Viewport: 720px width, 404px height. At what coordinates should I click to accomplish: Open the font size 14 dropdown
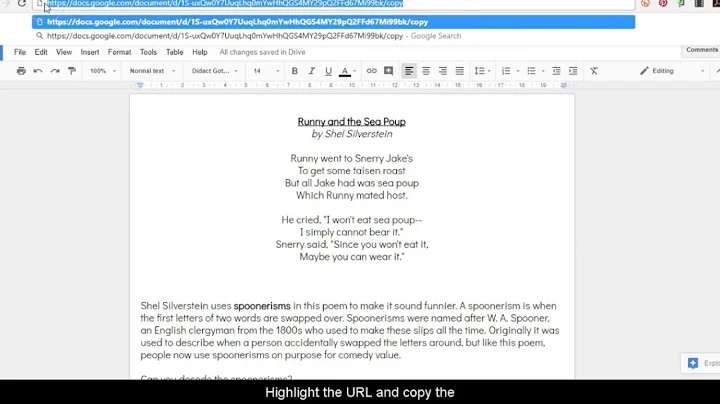pyautogui.click(x=266, y=71)
